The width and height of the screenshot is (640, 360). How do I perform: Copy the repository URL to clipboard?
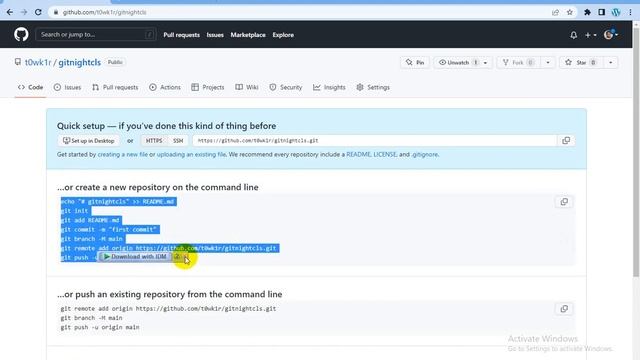pos(566,140)
